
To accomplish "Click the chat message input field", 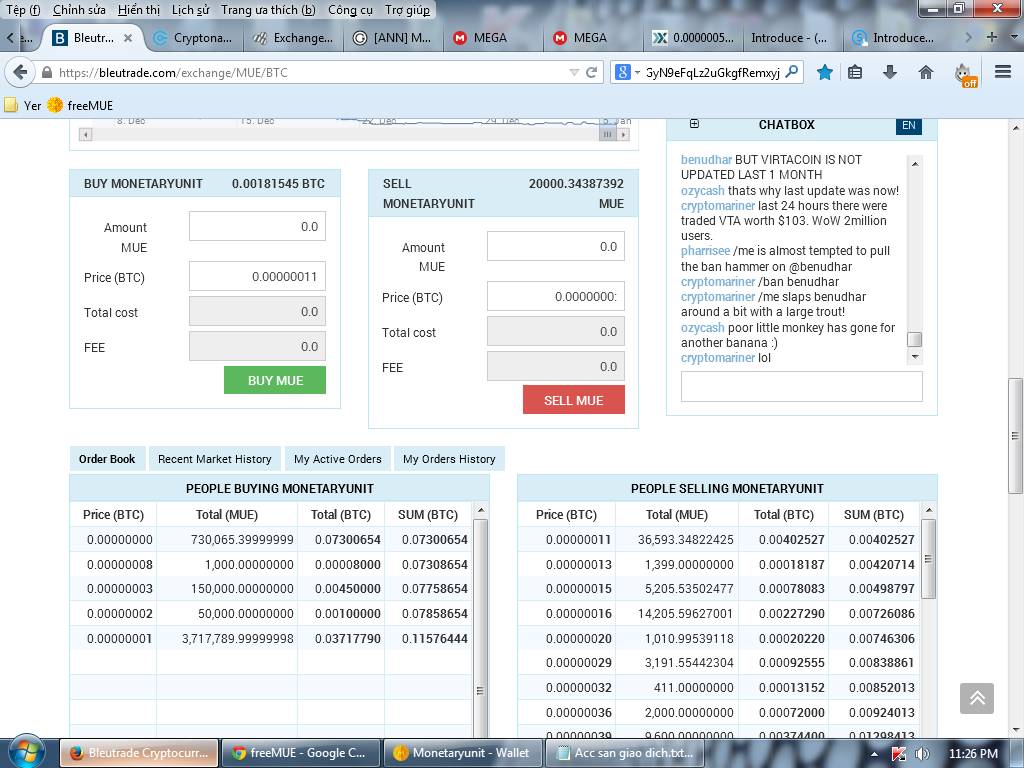I will point(801,387).
